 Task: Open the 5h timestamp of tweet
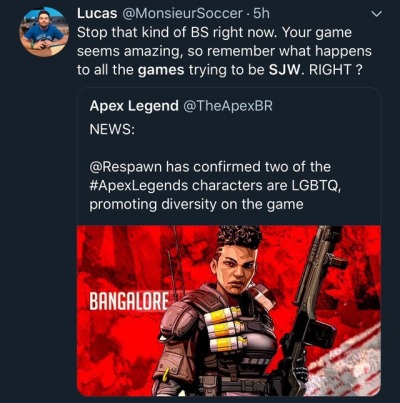pyautogui.click(x=261, y=14)
